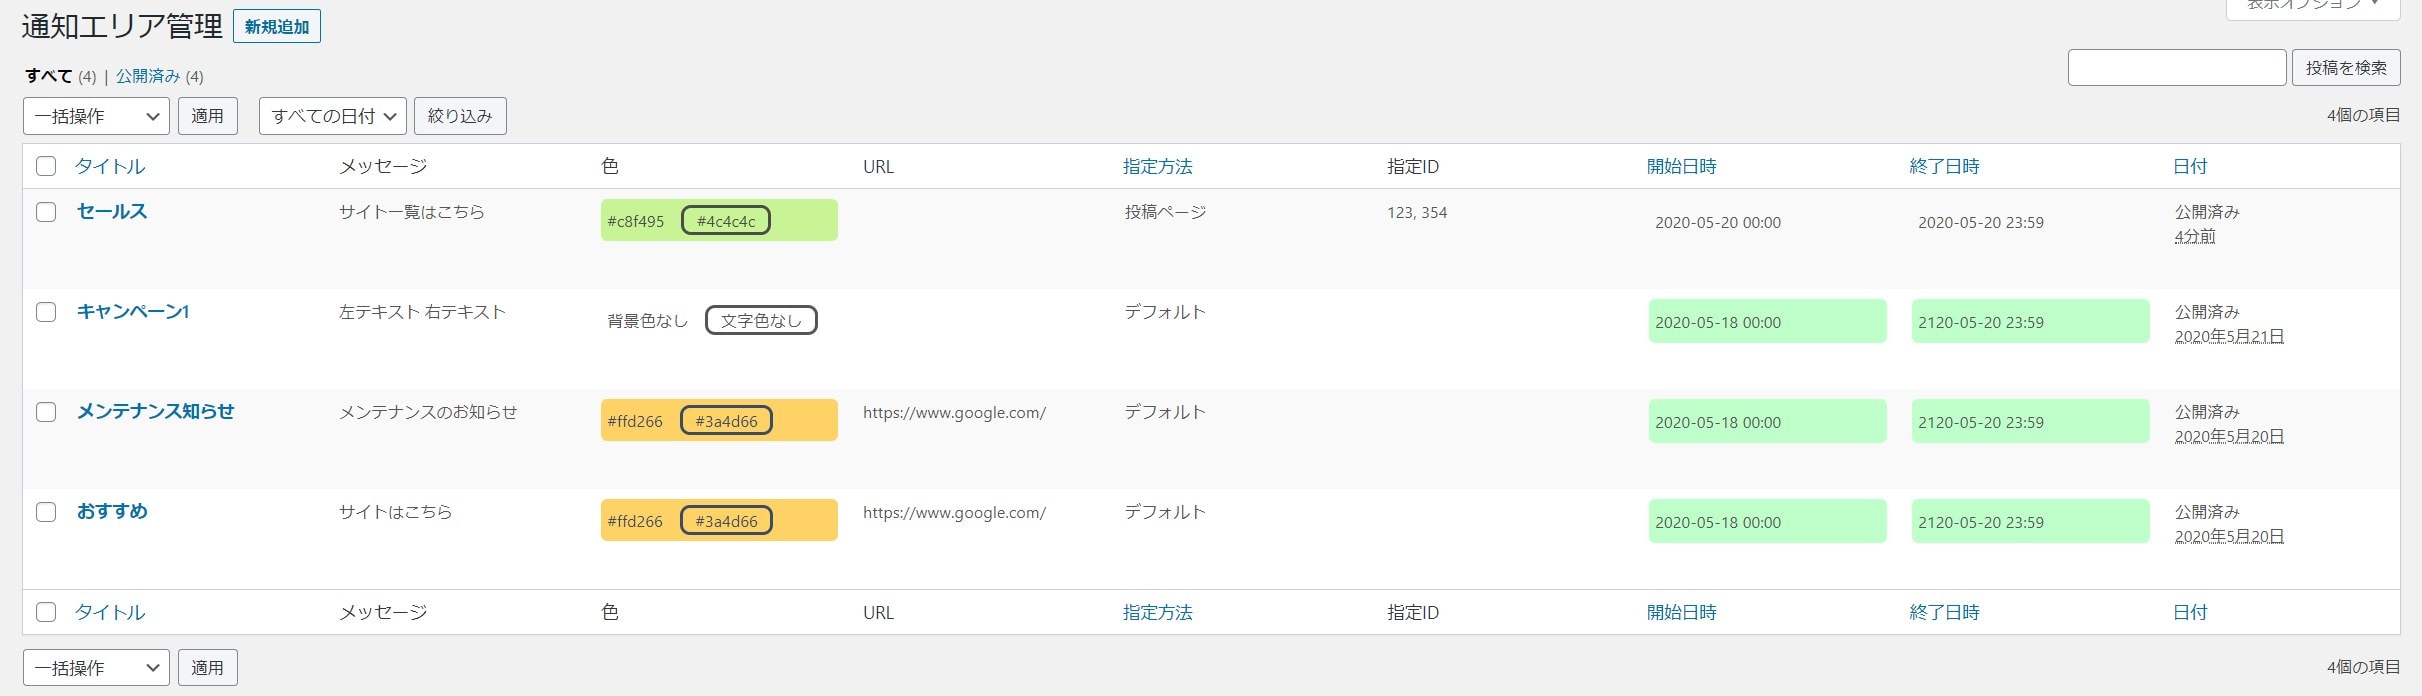Click キャンペーン1 end date 2120-05-20 23:59
The image size is (2422, 696).
pyautogui.click(x=2031, y=321)
